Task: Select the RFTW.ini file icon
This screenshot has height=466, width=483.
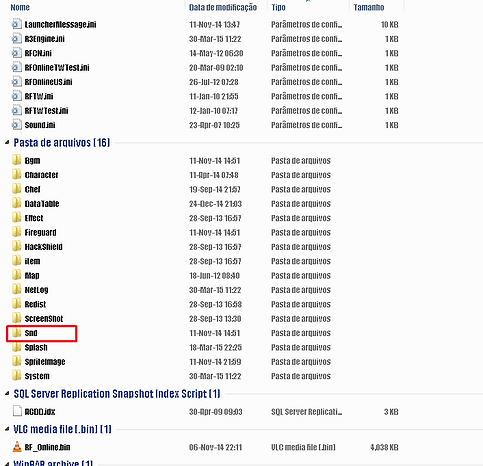Action: tap(16, 96)
